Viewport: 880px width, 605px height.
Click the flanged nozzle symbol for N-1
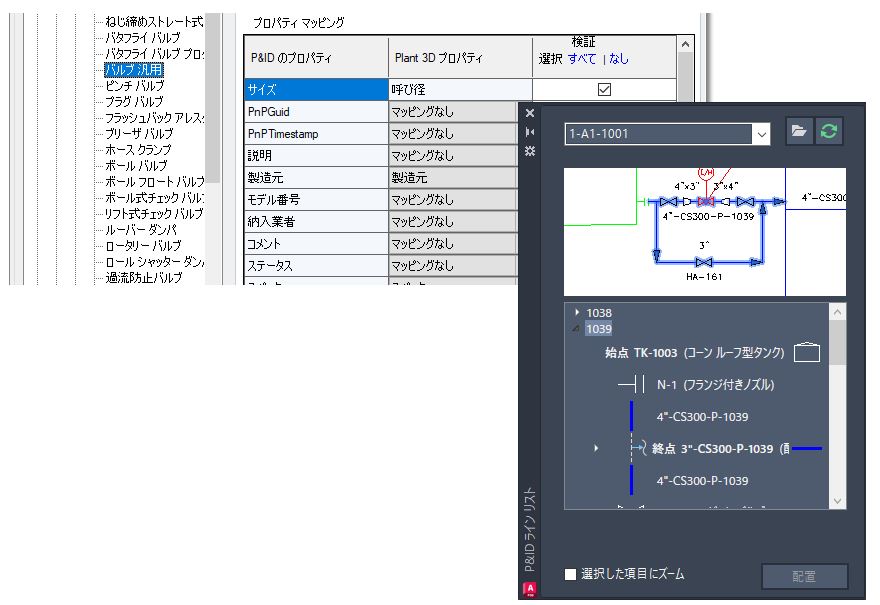[631, 384]
